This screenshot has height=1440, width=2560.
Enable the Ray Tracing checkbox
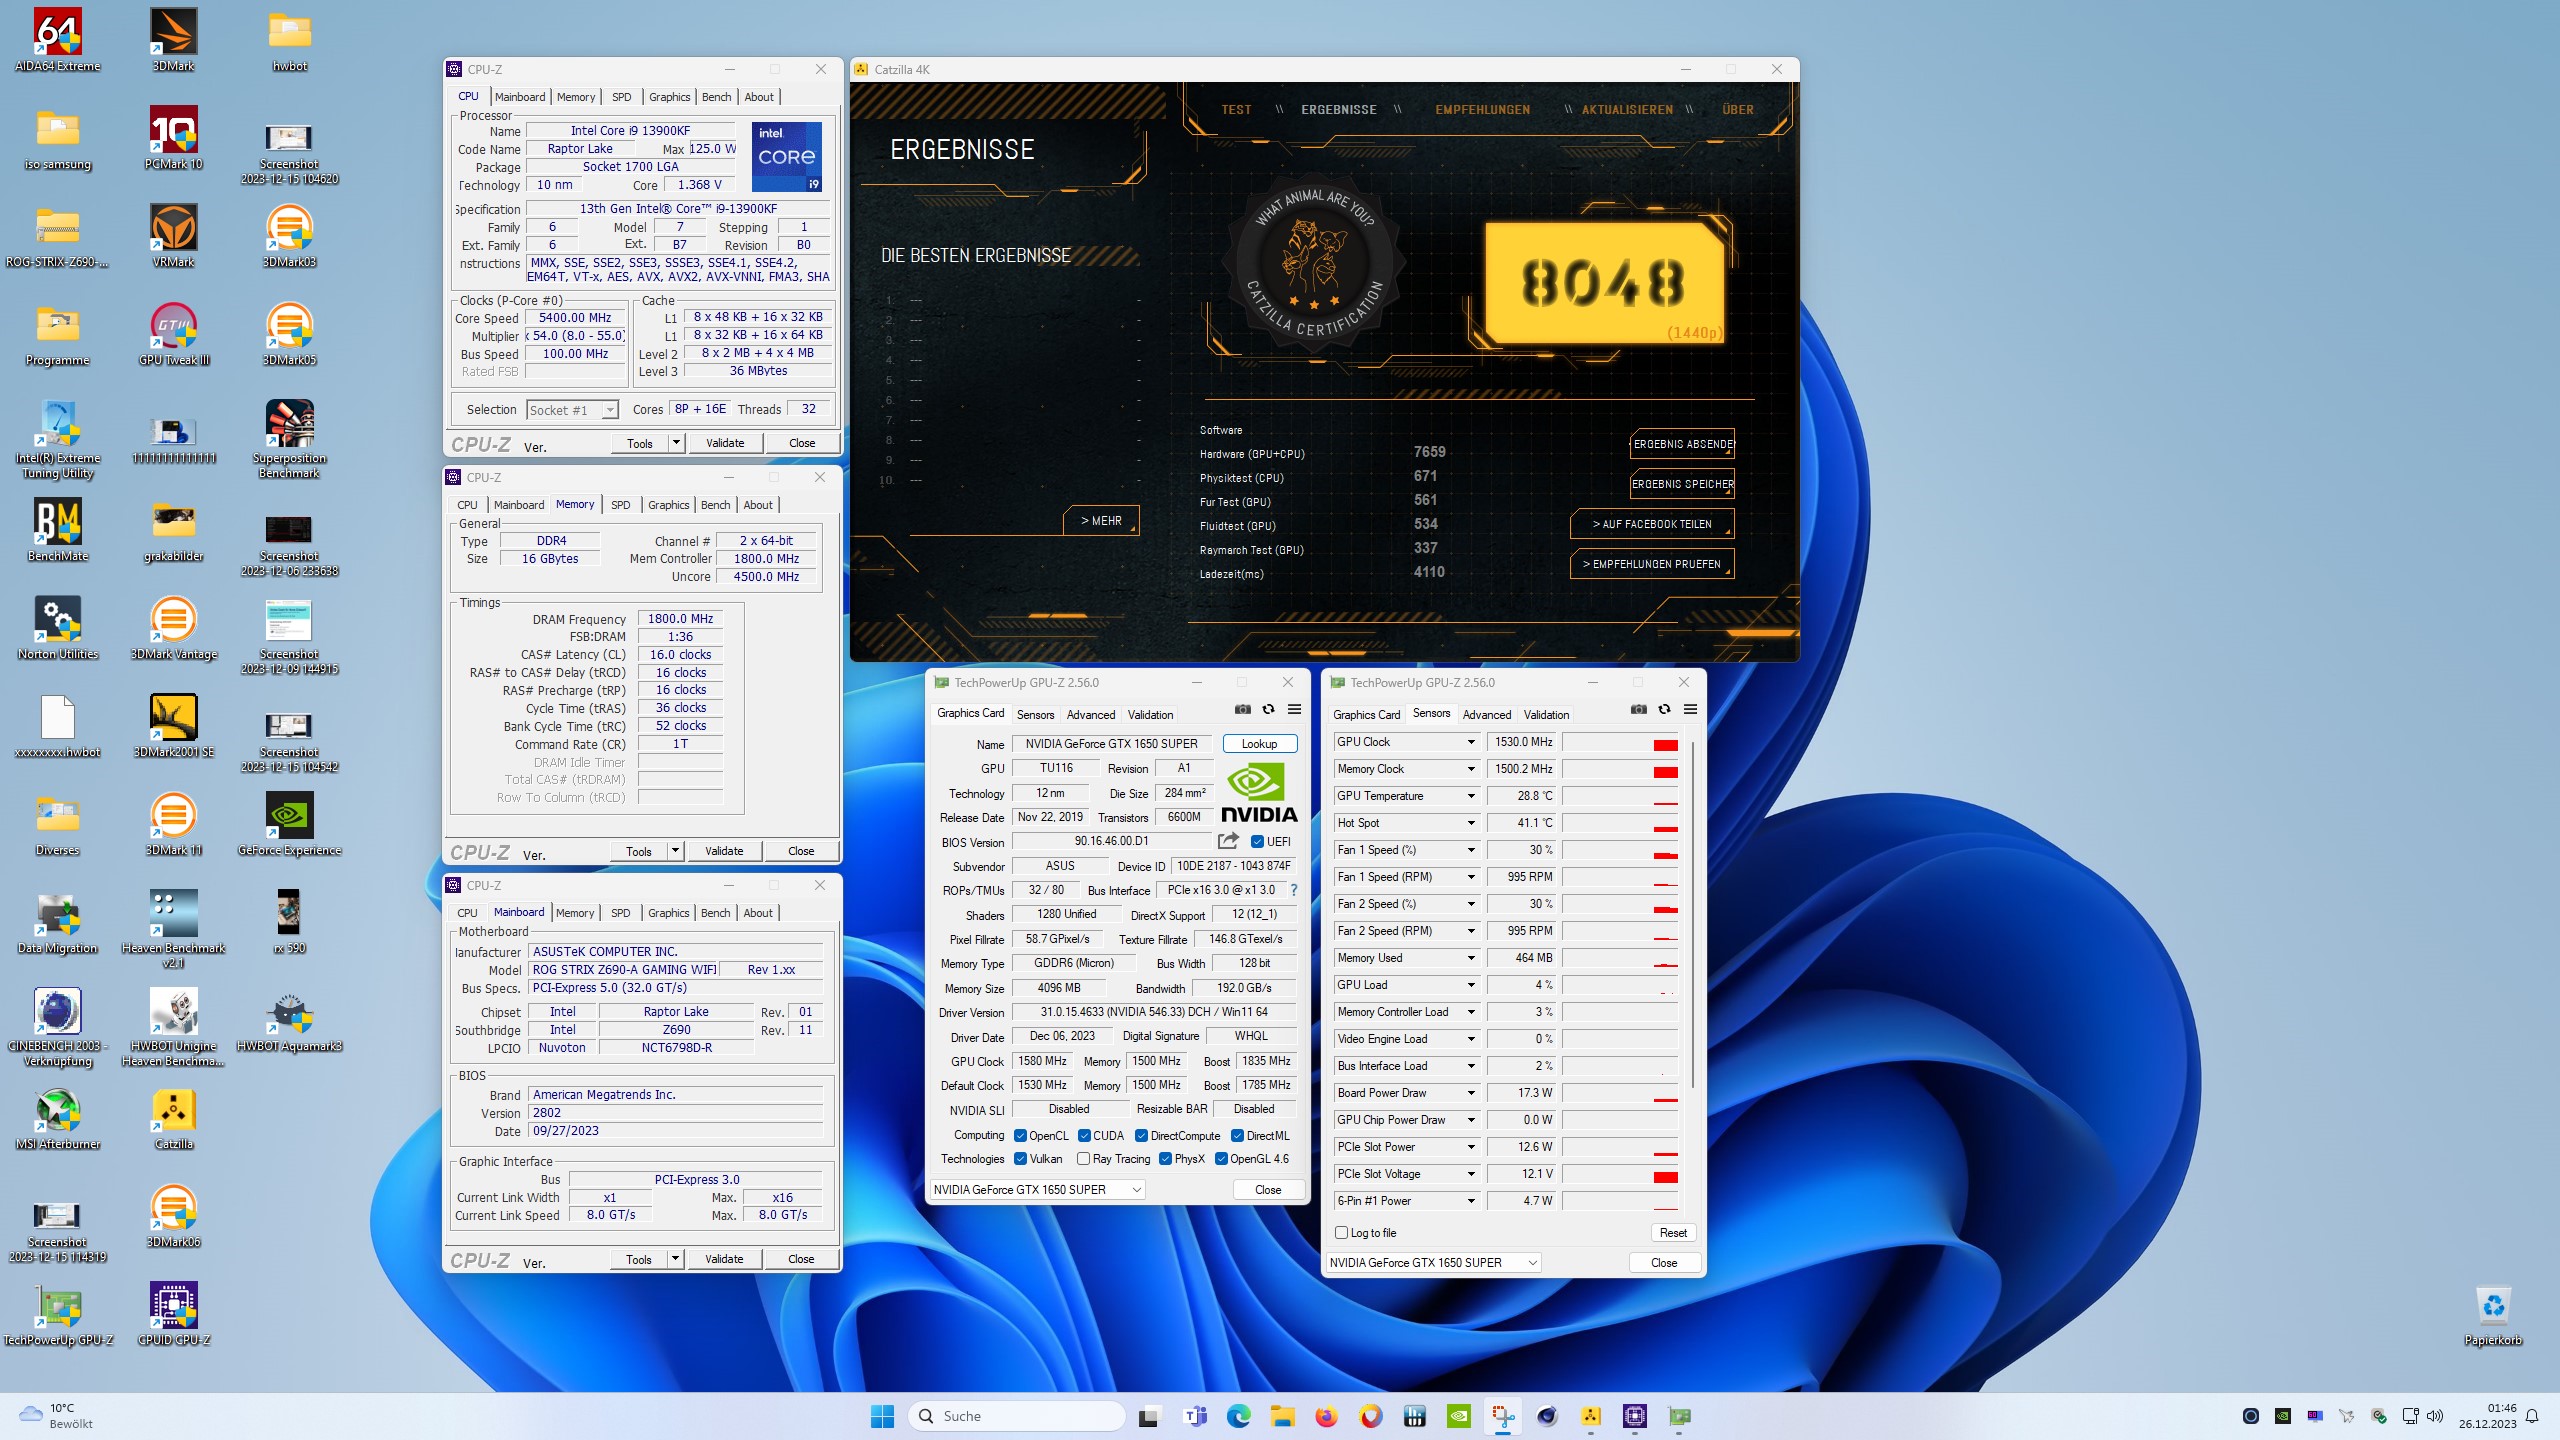(x=1083, y=1159)
